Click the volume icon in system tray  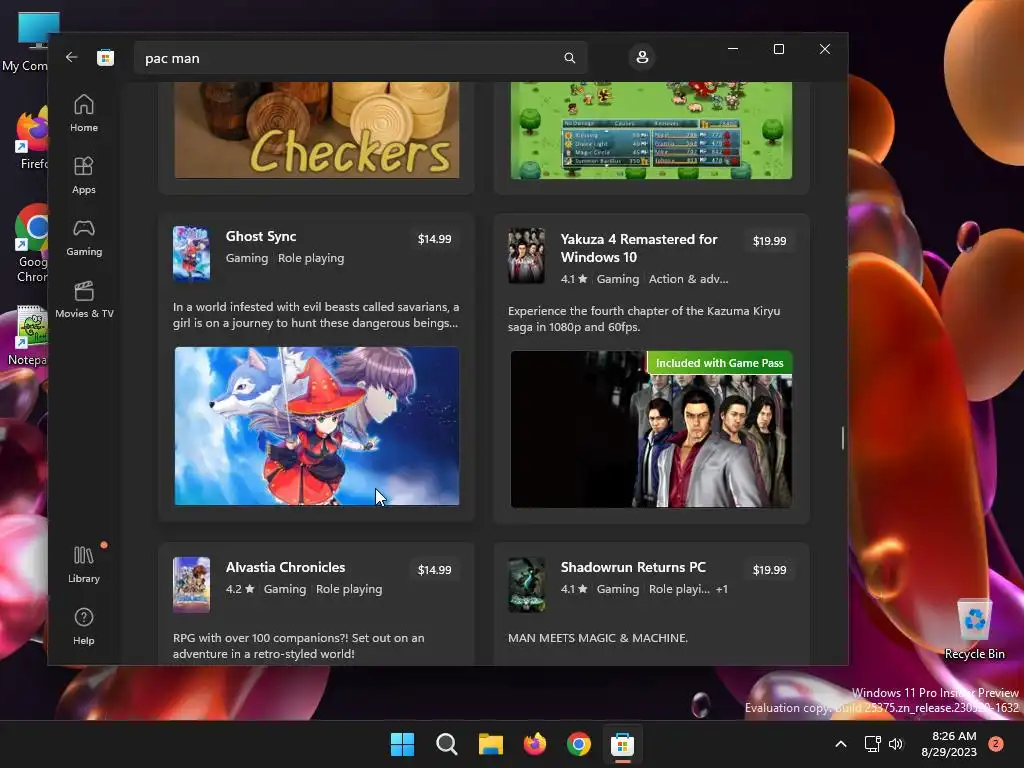point(896,744)
